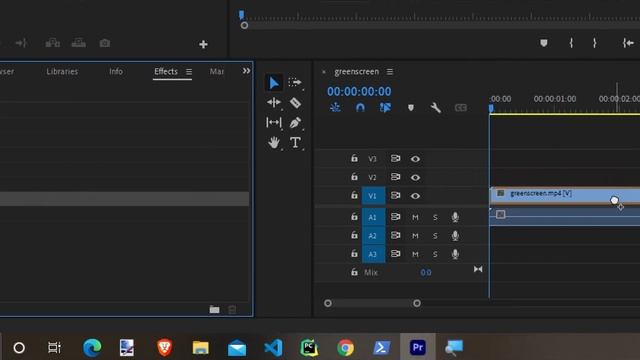Enable voice-over record on A2
Image resolution: width=640 pixels, height=360 pixels.
pyautogui.click(x=455, y=236)
